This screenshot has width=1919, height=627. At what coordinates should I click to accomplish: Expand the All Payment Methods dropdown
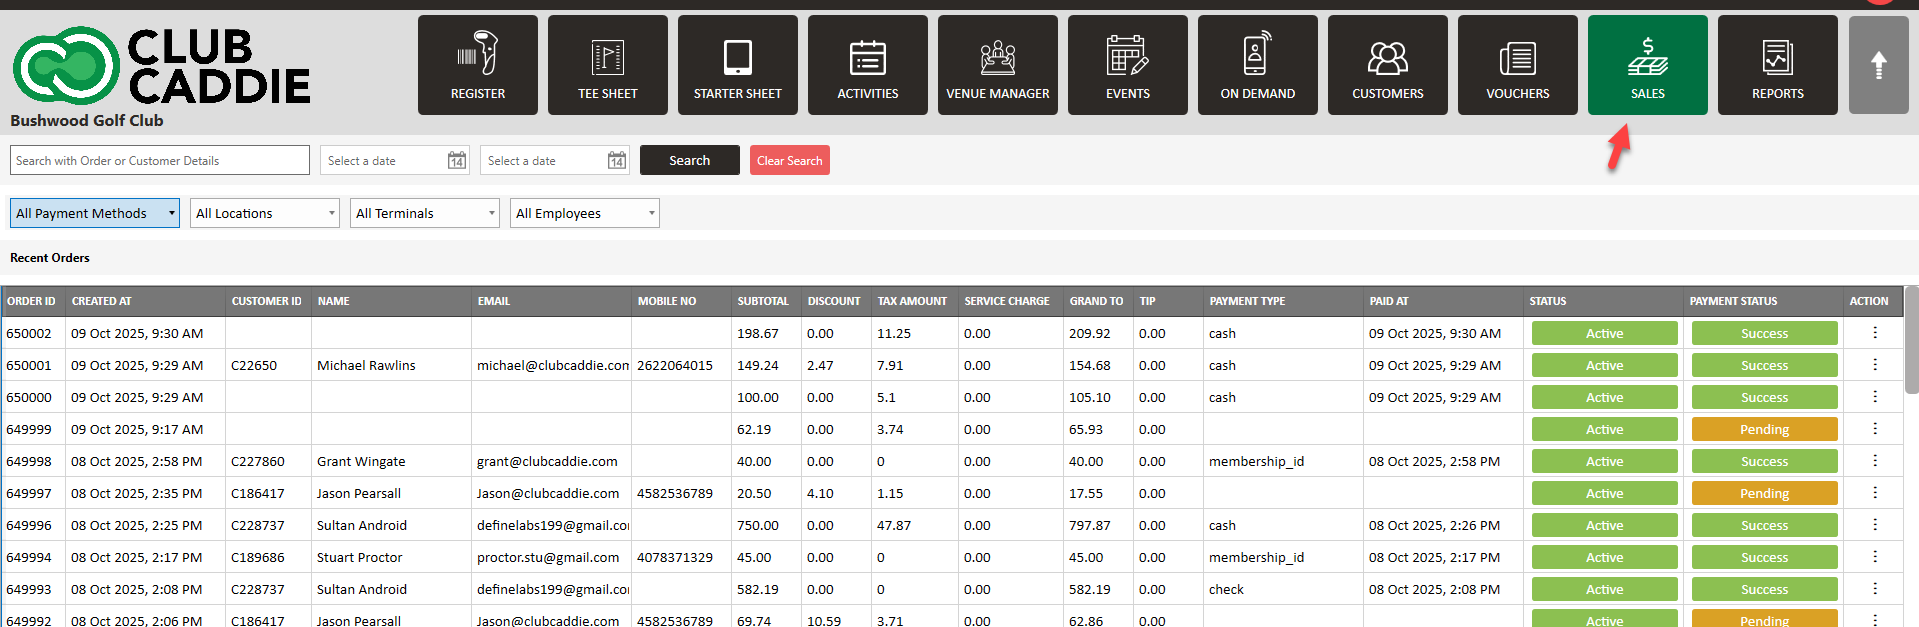pyautogui.click(x=95, y=213)
